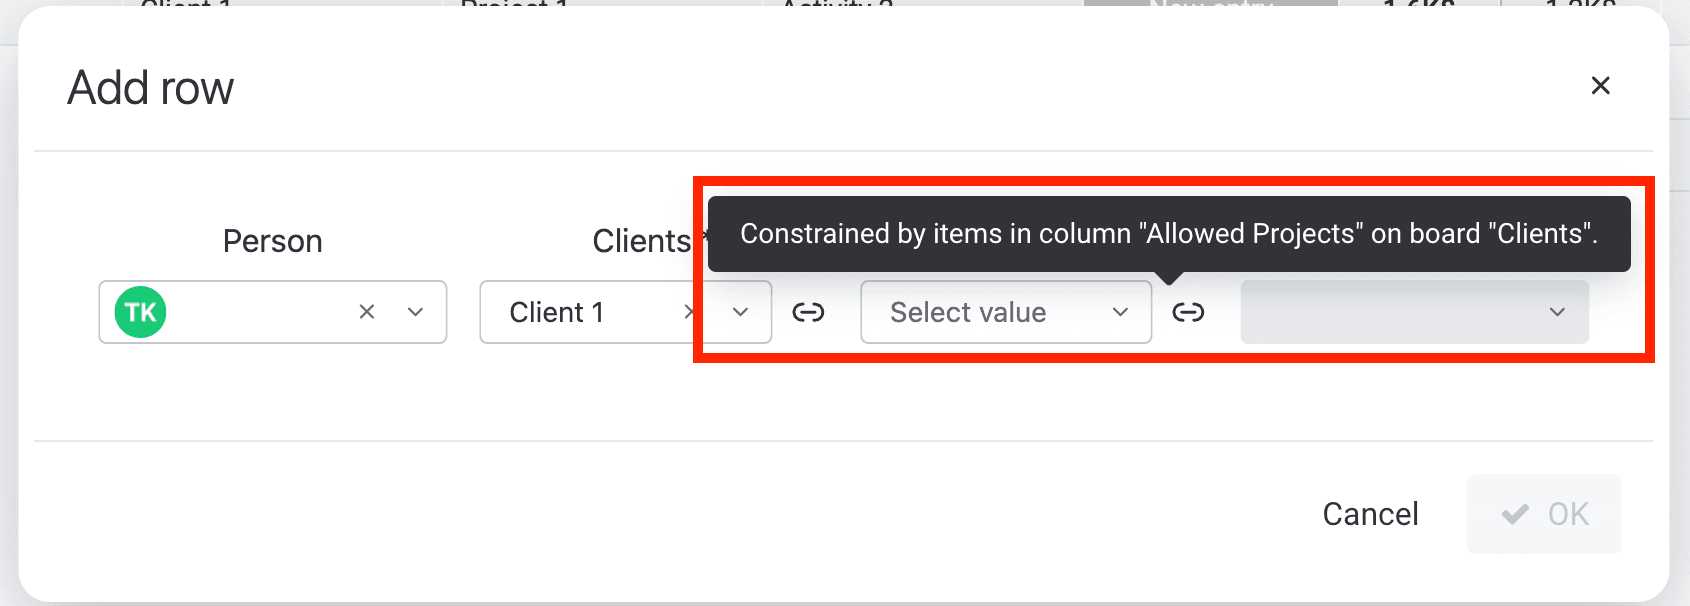Clear the selected Person value
The height and width of the screenshot is (606, 1690).
coord(367,312)
